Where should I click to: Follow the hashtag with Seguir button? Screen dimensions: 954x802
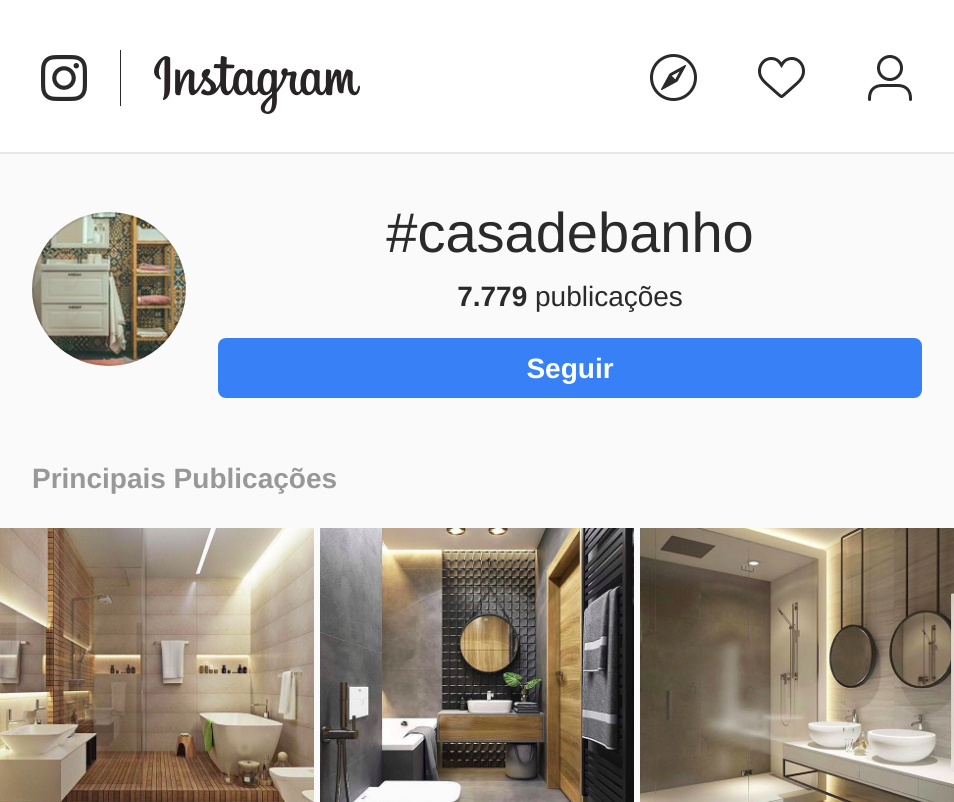(x=569, y=368)
